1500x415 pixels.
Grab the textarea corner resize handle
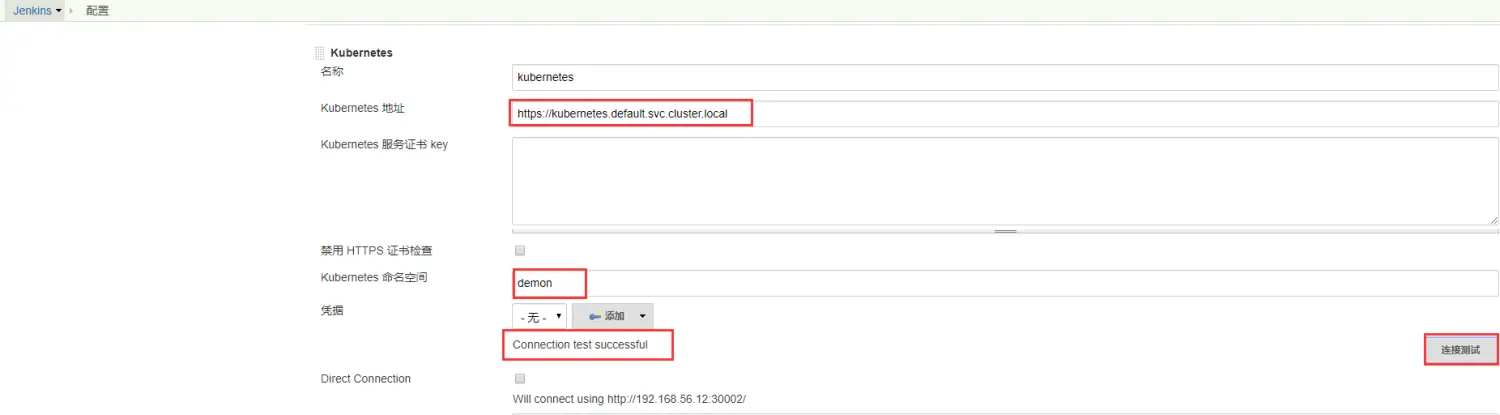tap(1493, 219)
